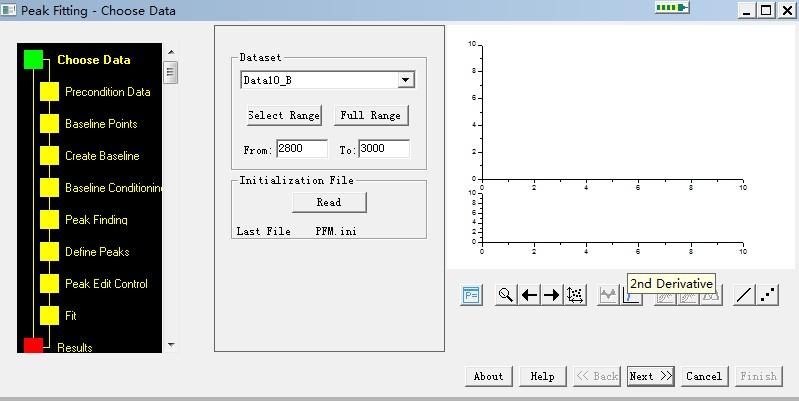Click the greyed Finish button
Screen dimensions: 799x401
point(759,377)
